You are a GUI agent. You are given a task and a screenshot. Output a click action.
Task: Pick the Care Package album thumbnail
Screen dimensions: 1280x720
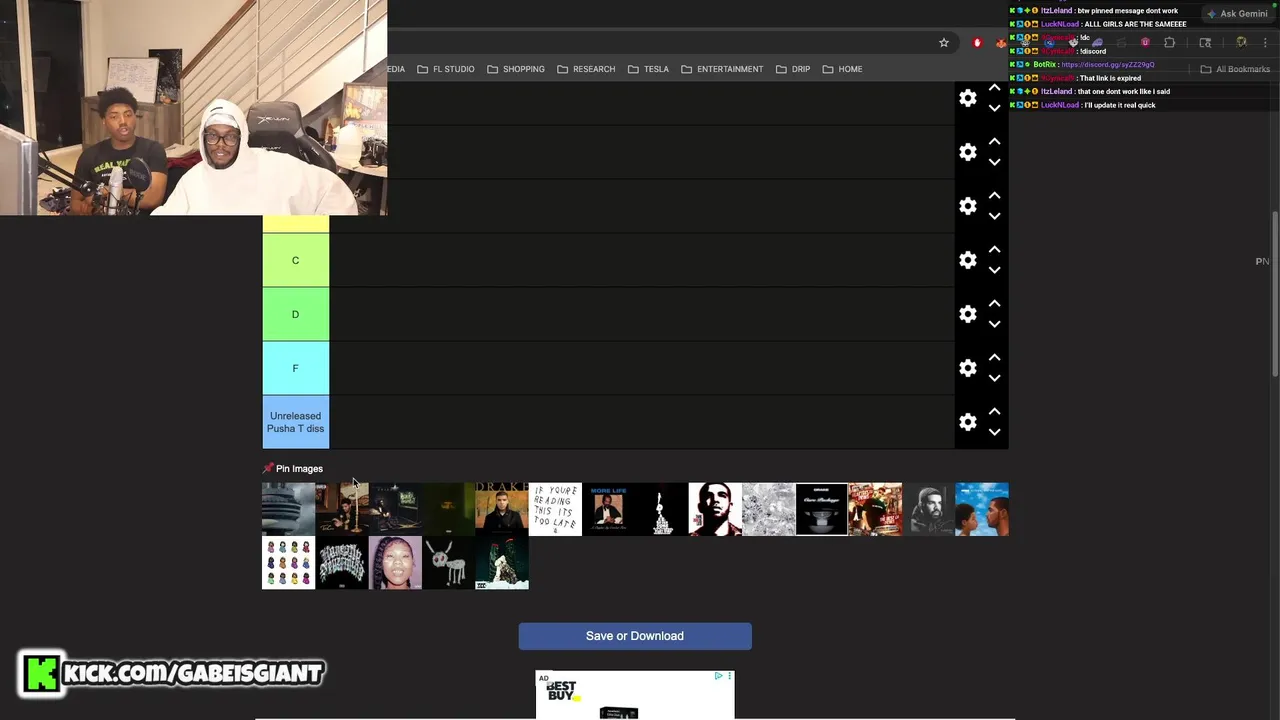(x=822, y=509)
